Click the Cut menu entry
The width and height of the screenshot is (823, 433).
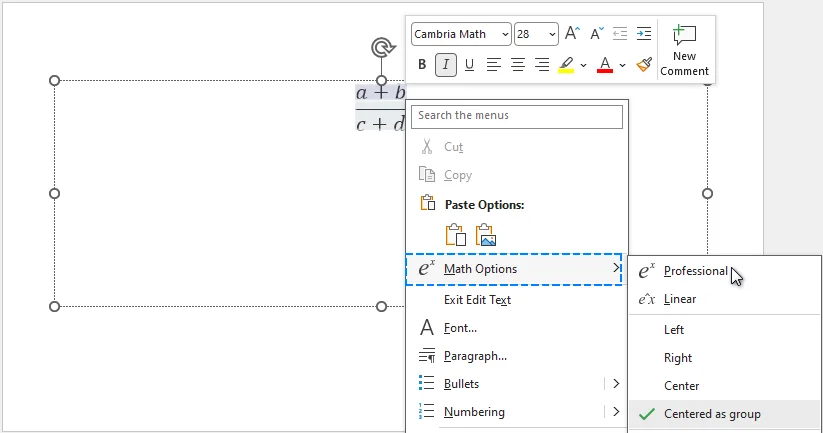click(517, 147)
